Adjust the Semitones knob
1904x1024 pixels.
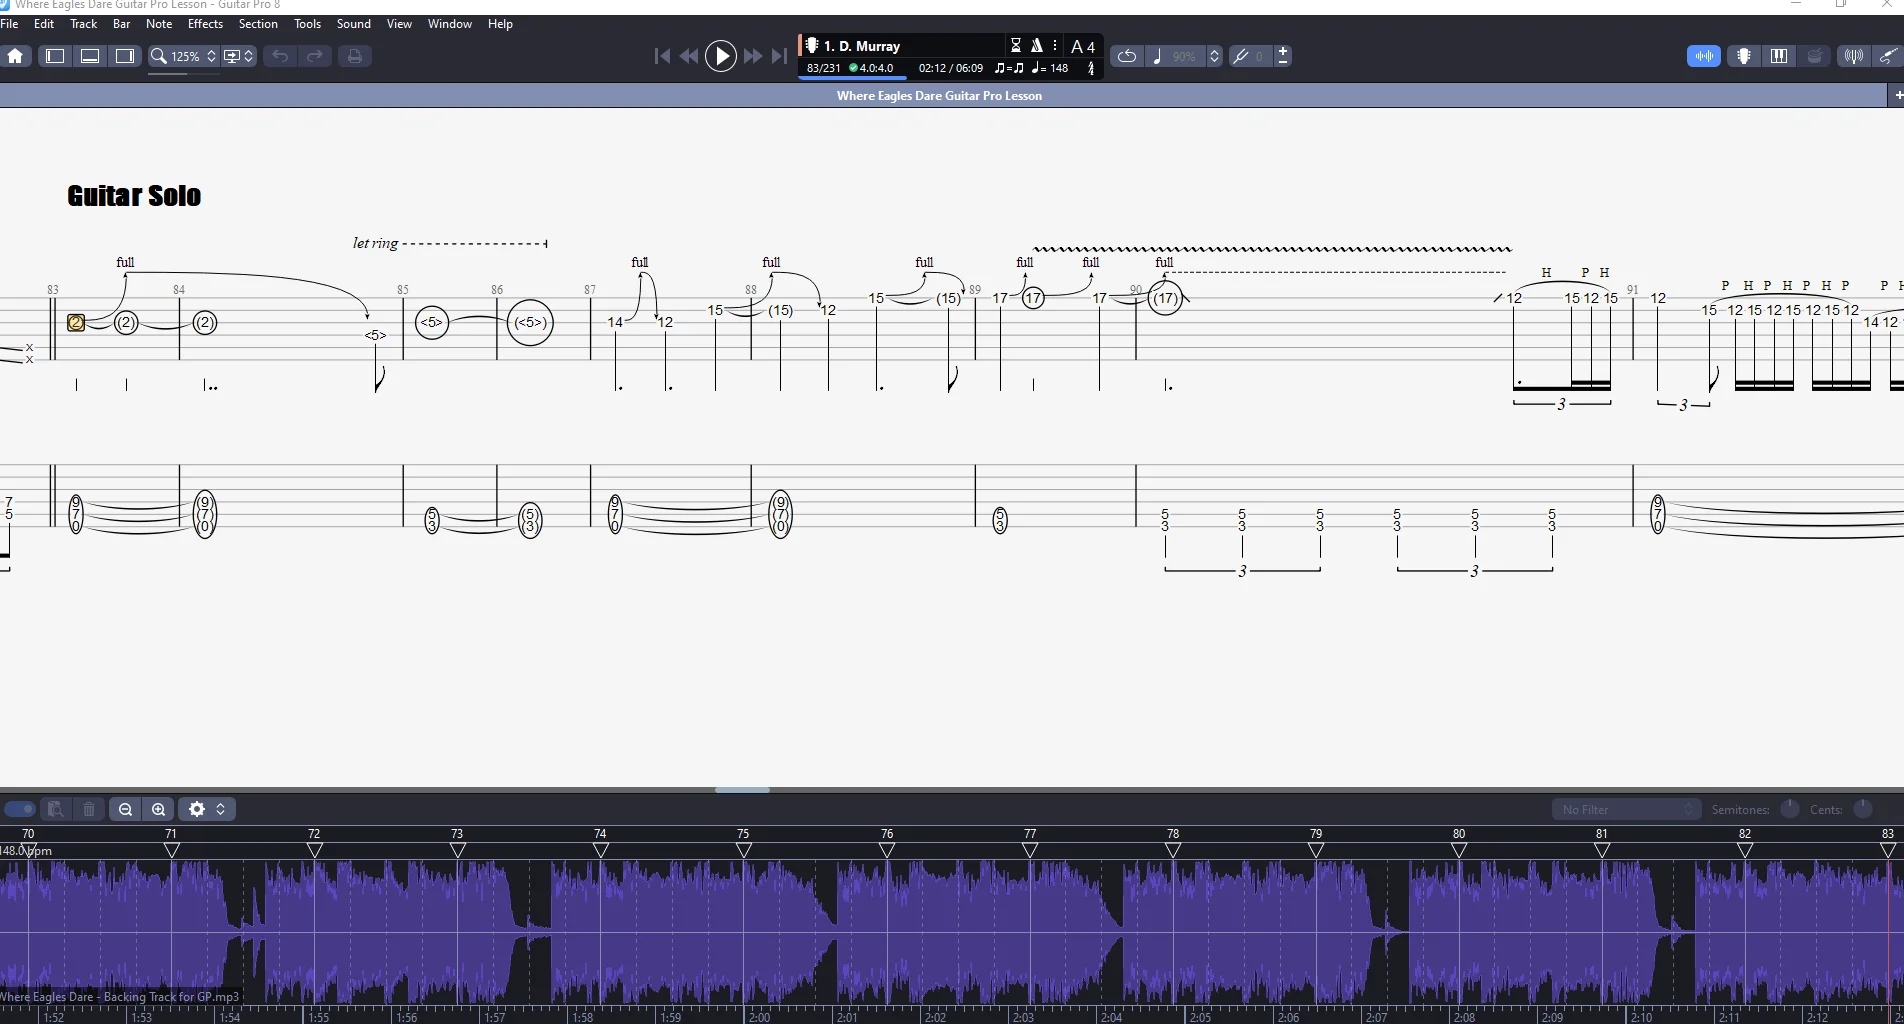coord(1790,809)
